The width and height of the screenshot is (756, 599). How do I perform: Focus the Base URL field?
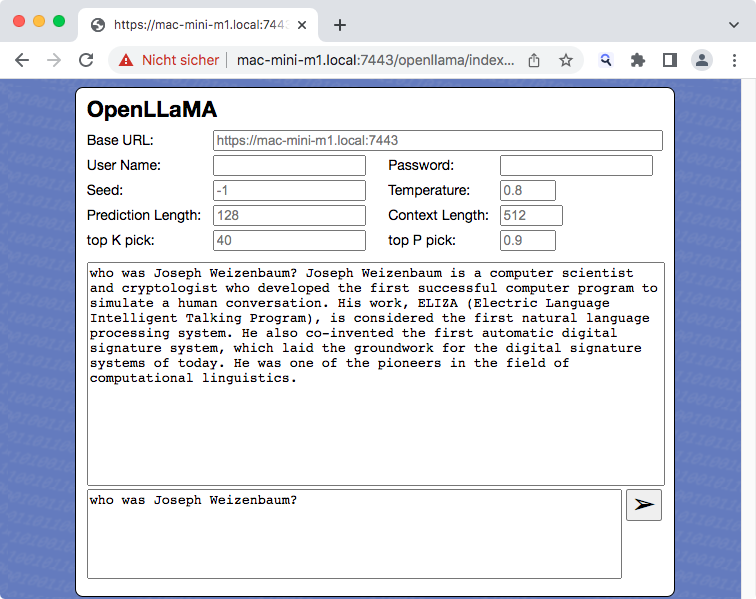438,140
